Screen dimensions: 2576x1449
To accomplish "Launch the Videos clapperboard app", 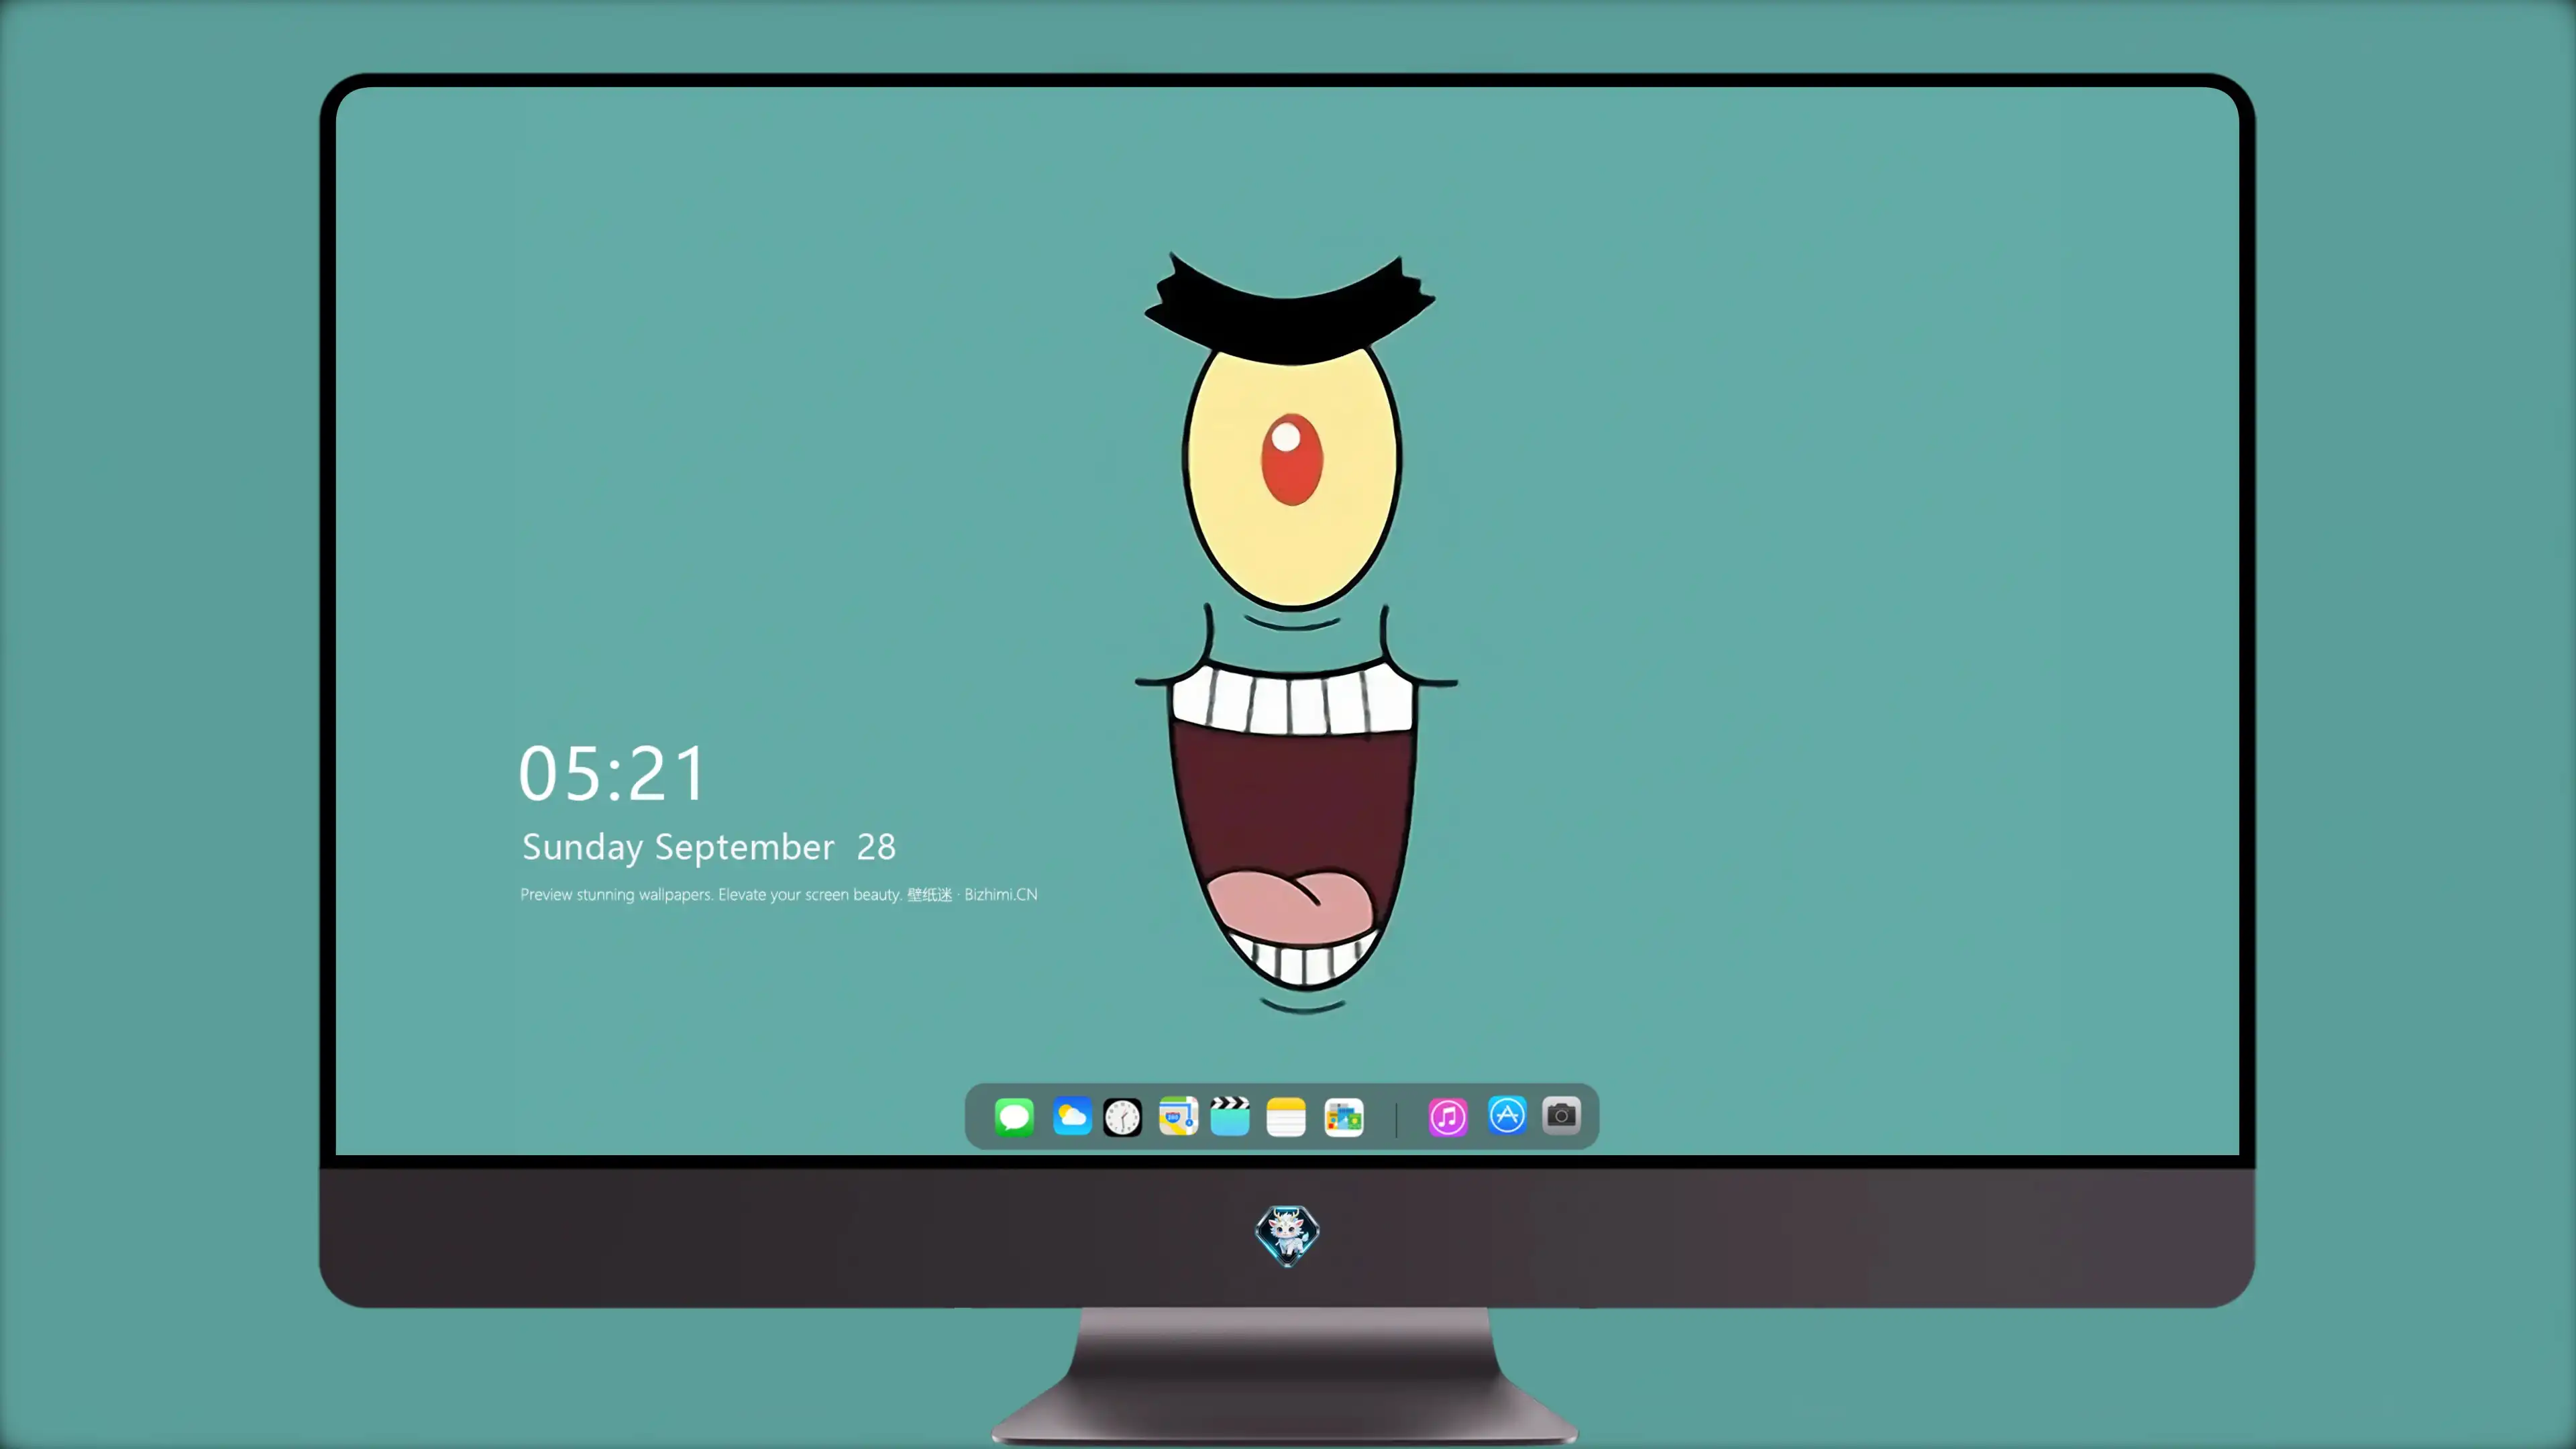I will [1230, 1116].
